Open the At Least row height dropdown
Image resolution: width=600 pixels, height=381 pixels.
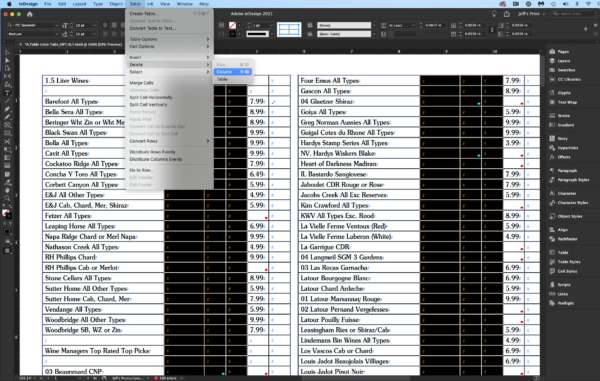click(x=402, y=25)
